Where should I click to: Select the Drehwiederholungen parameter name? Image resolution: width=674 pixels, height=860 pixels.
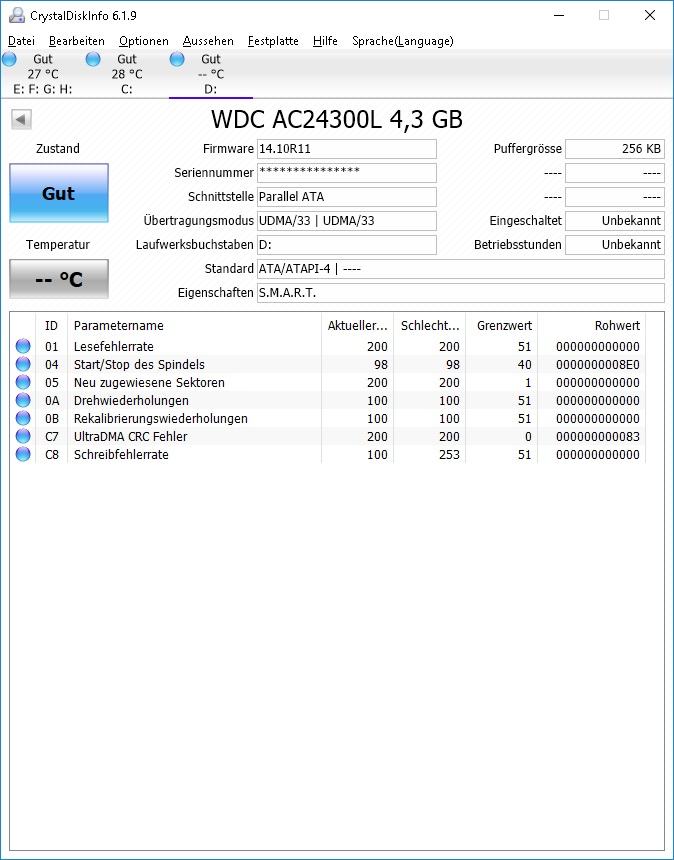tap(132, 401)
